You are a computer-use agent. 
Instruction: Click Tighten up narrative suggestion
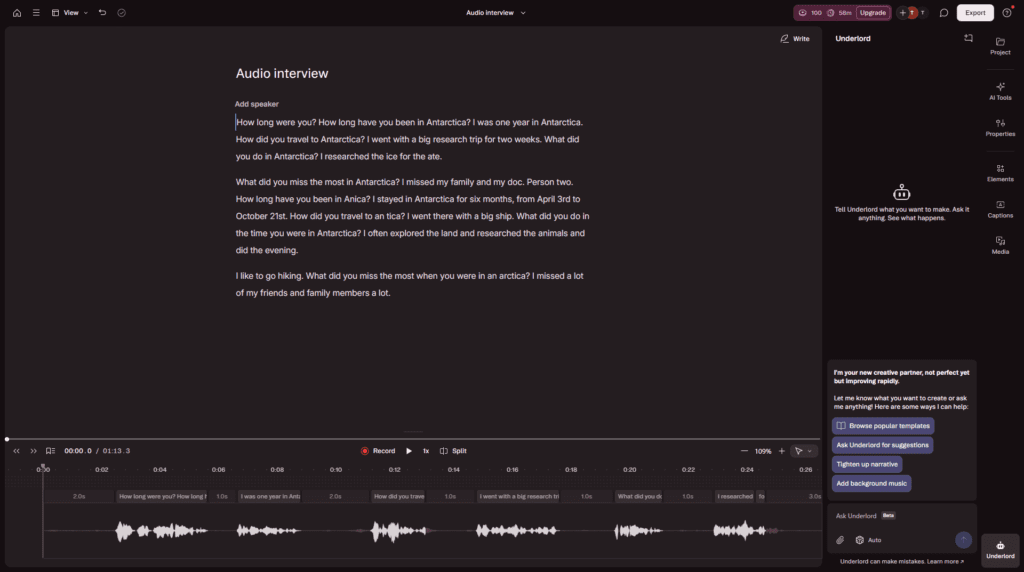click(x=867, y=464)
